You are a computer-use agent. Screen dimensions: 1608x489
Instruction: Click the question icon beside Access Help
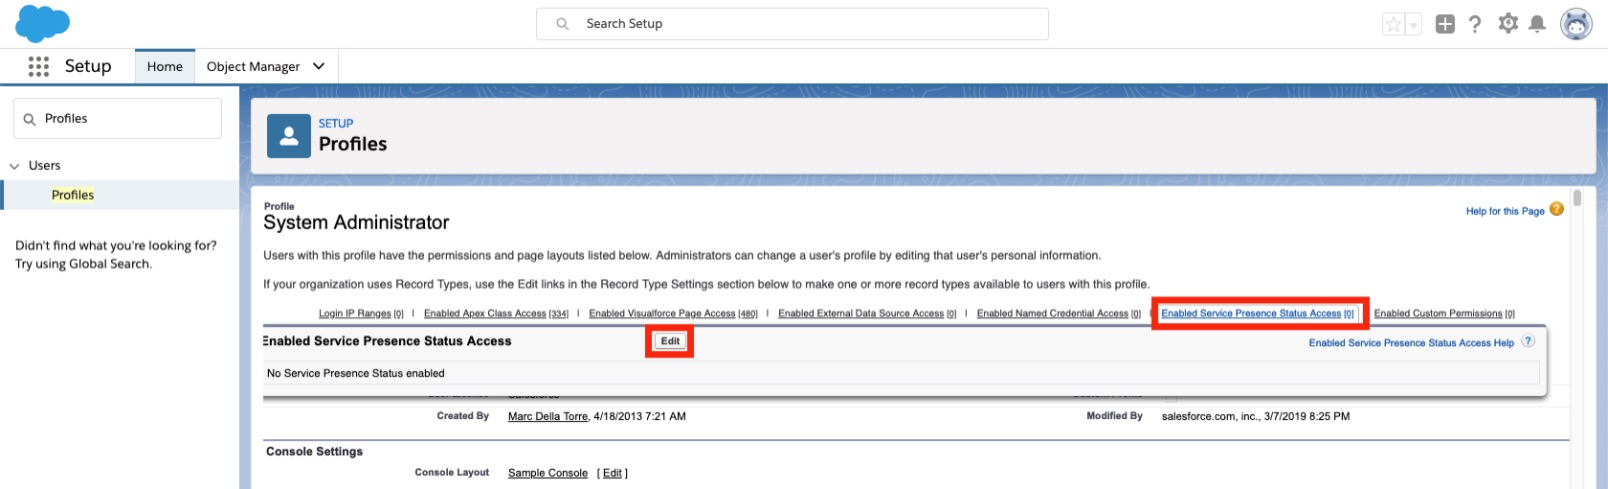click(1528, 341)
